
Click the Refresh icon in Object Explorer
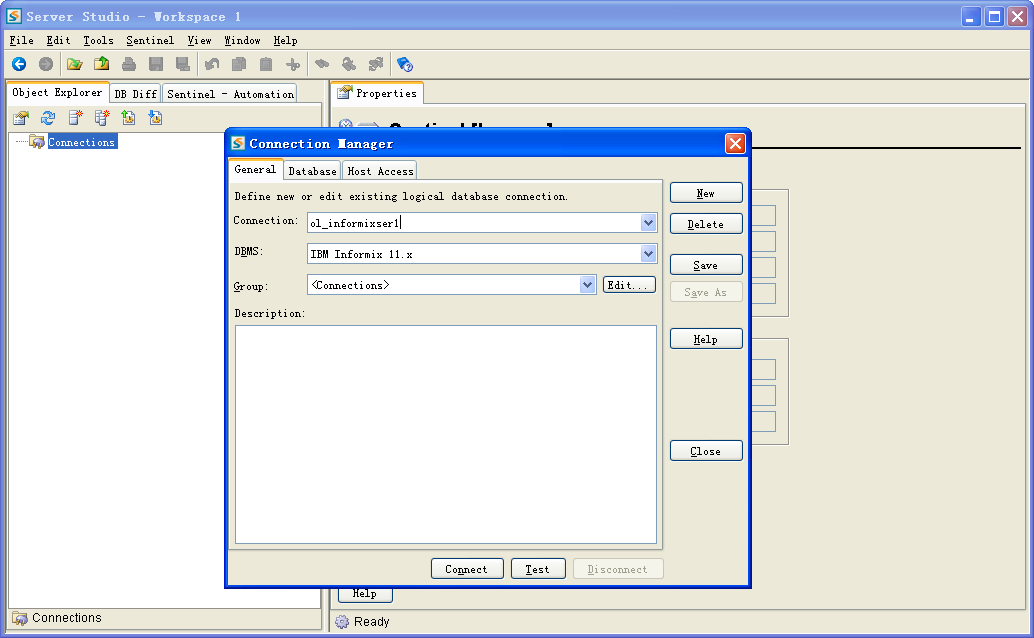pyautogui.click(x=47, y=117)
